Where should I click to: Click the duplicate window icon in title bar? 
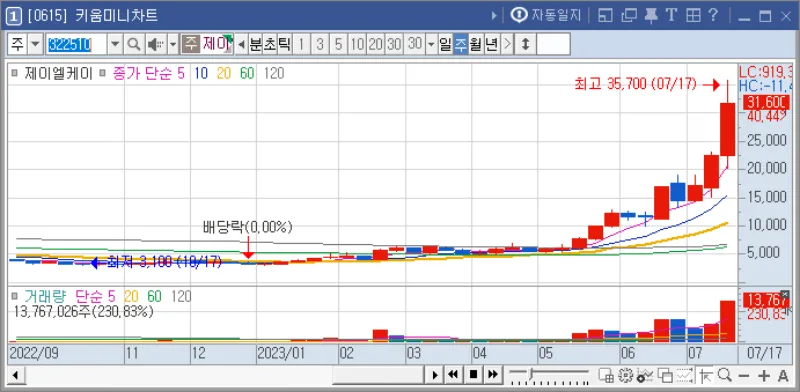pyautogui.click(x=628, y=16)
